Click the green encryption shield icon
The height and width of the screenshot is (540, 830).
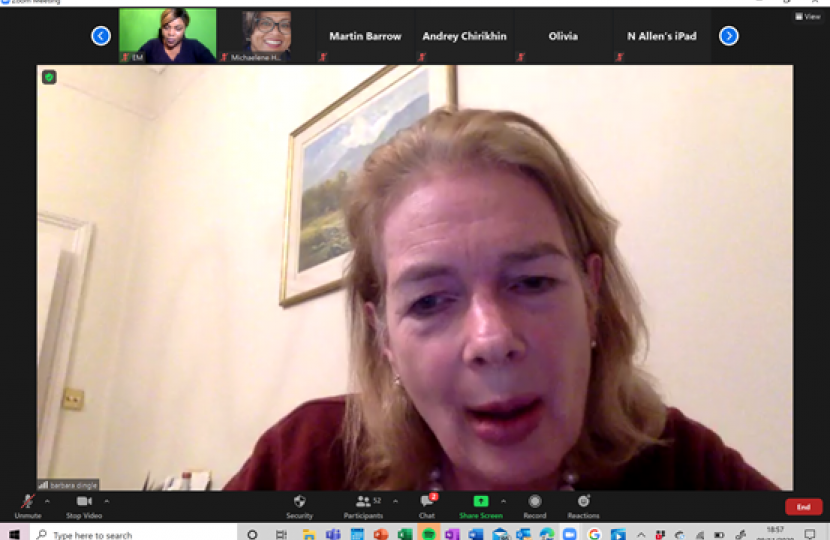click(x=49, y=77)
